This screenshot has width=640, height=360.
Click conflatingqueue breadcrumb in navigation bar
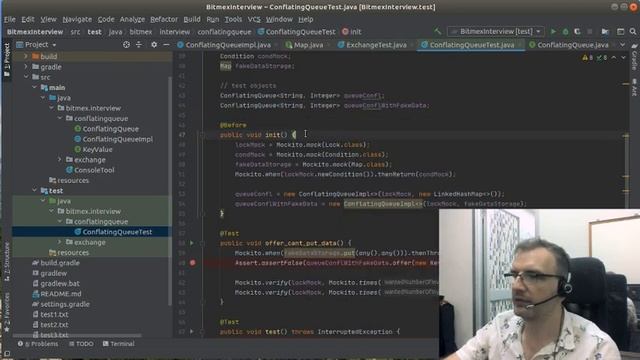click(224, 31)
